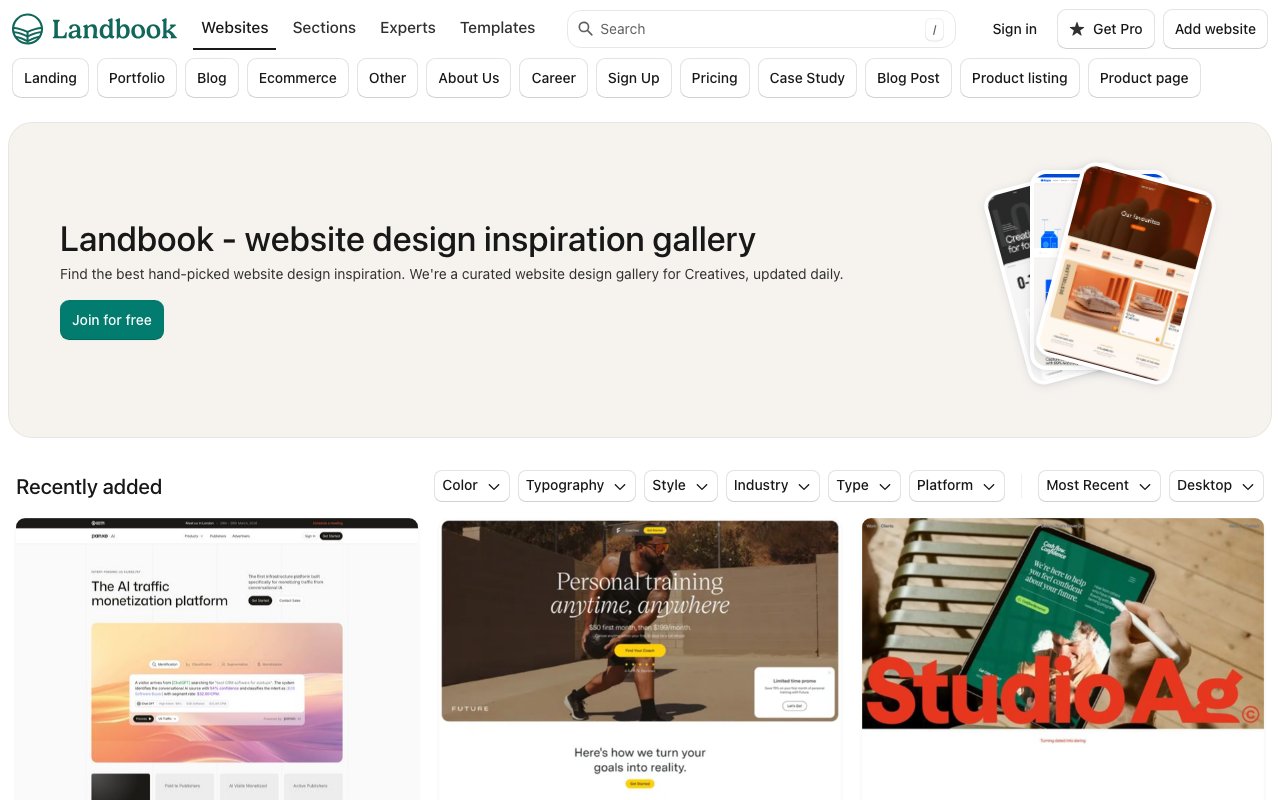Click the Add website button
This screenshot has height=800, width=1280.
(x=1215, y=29)
